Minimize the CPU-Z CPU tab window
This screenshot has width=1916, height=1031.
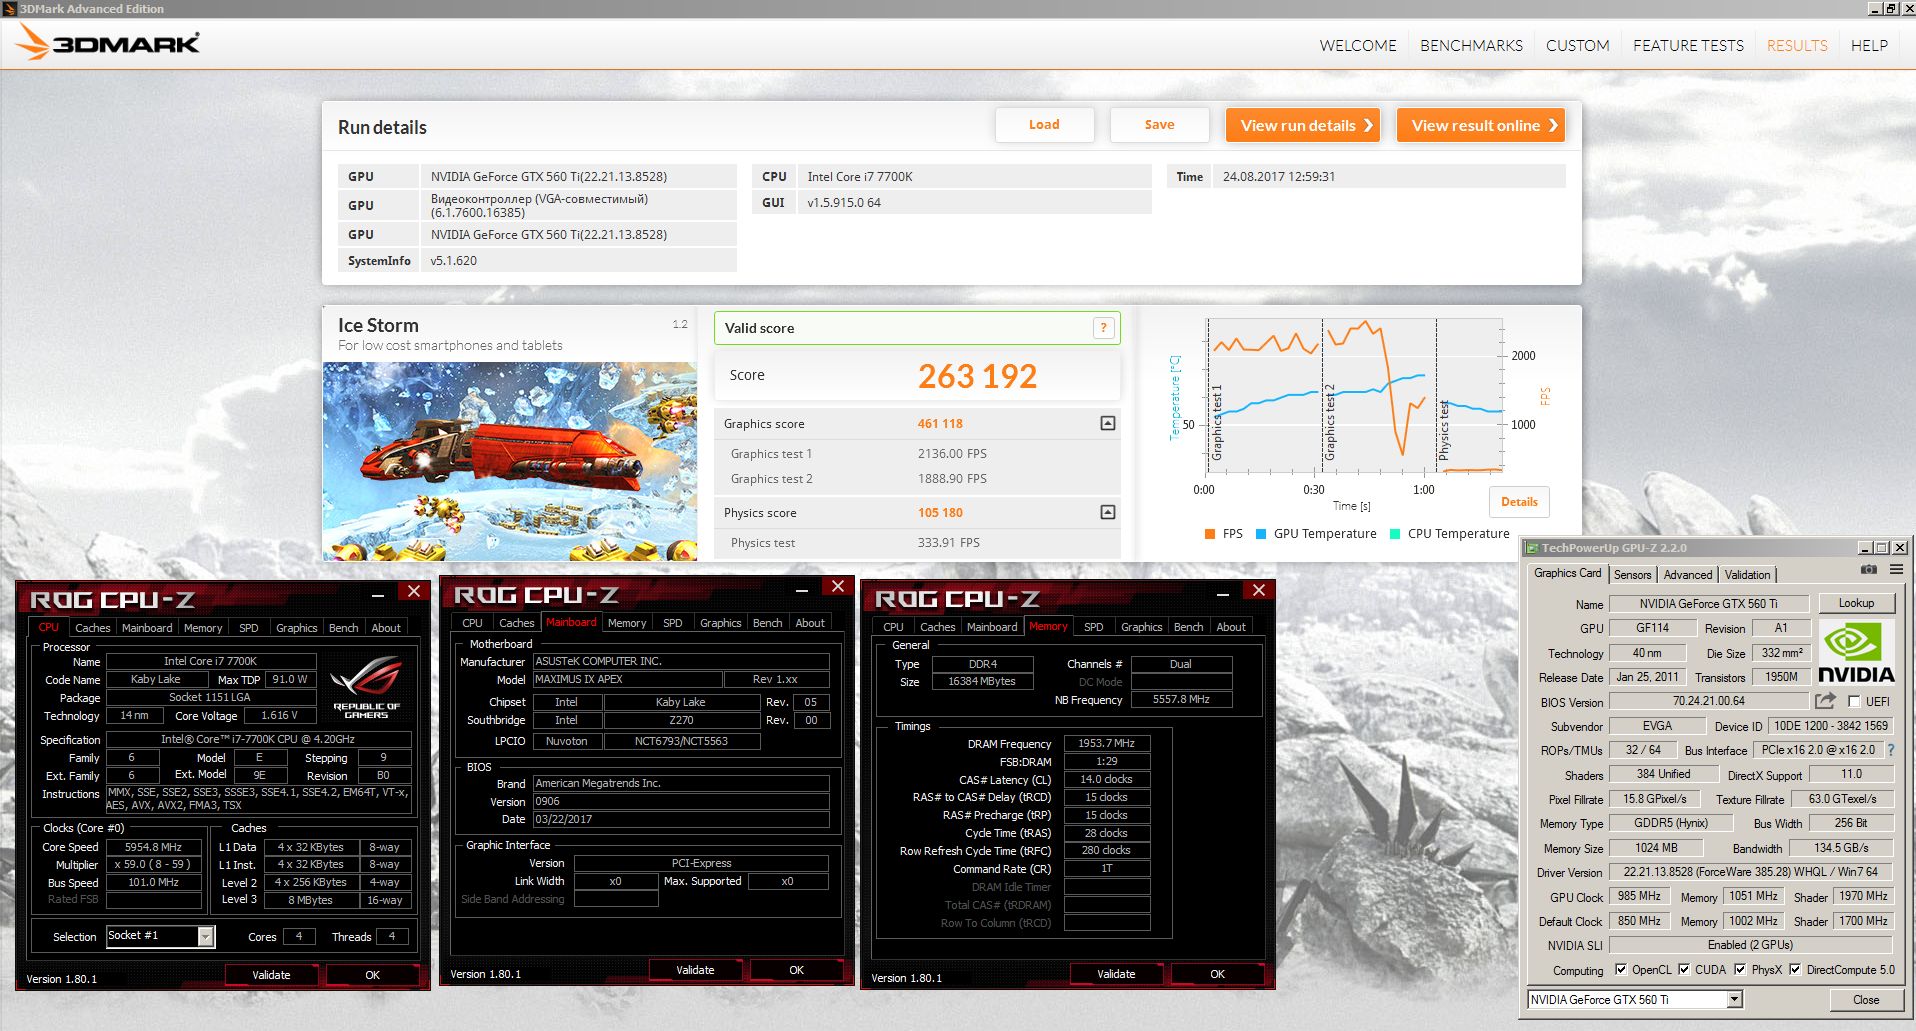tap(378, 594)
